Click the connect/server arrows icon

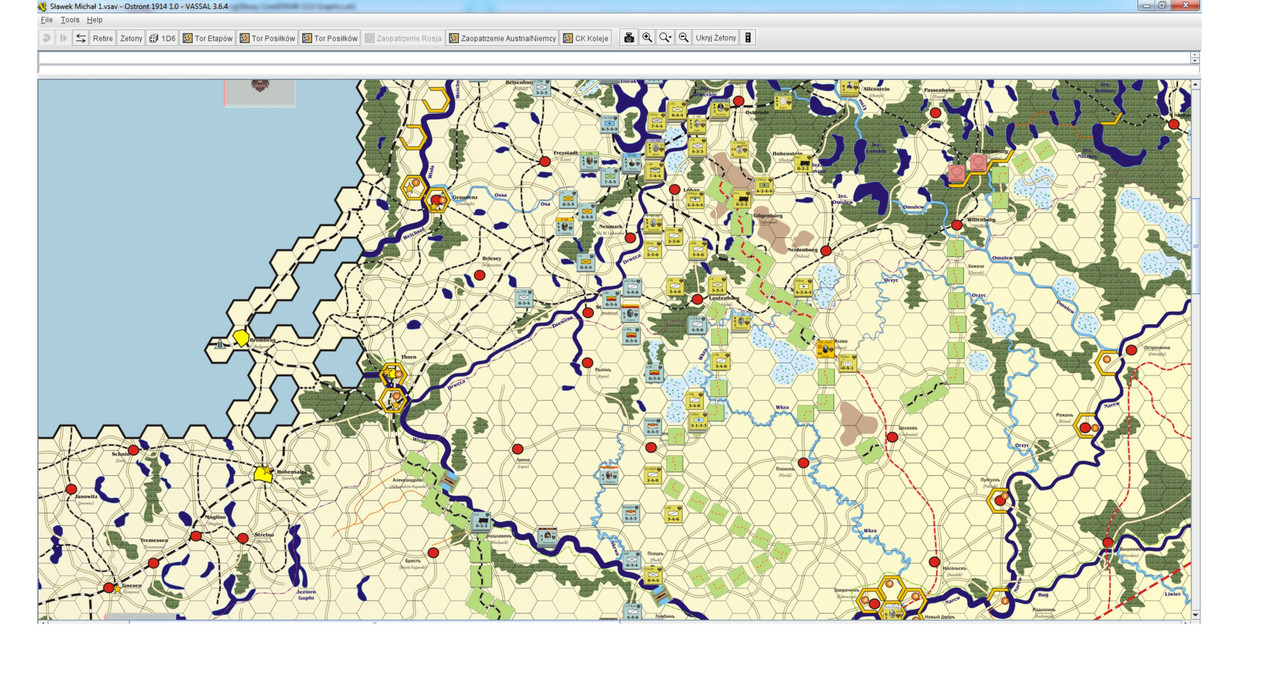tap(81, 38)
